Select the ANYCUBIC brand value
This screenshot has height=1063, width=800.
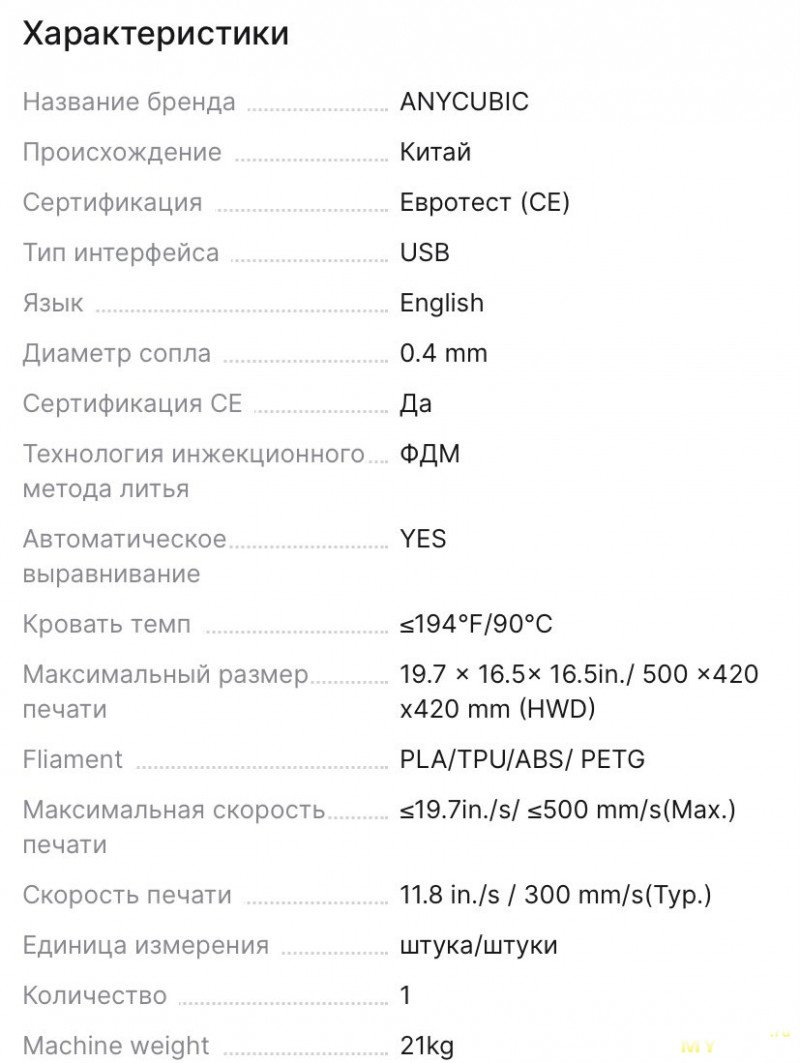coord(464,102)
